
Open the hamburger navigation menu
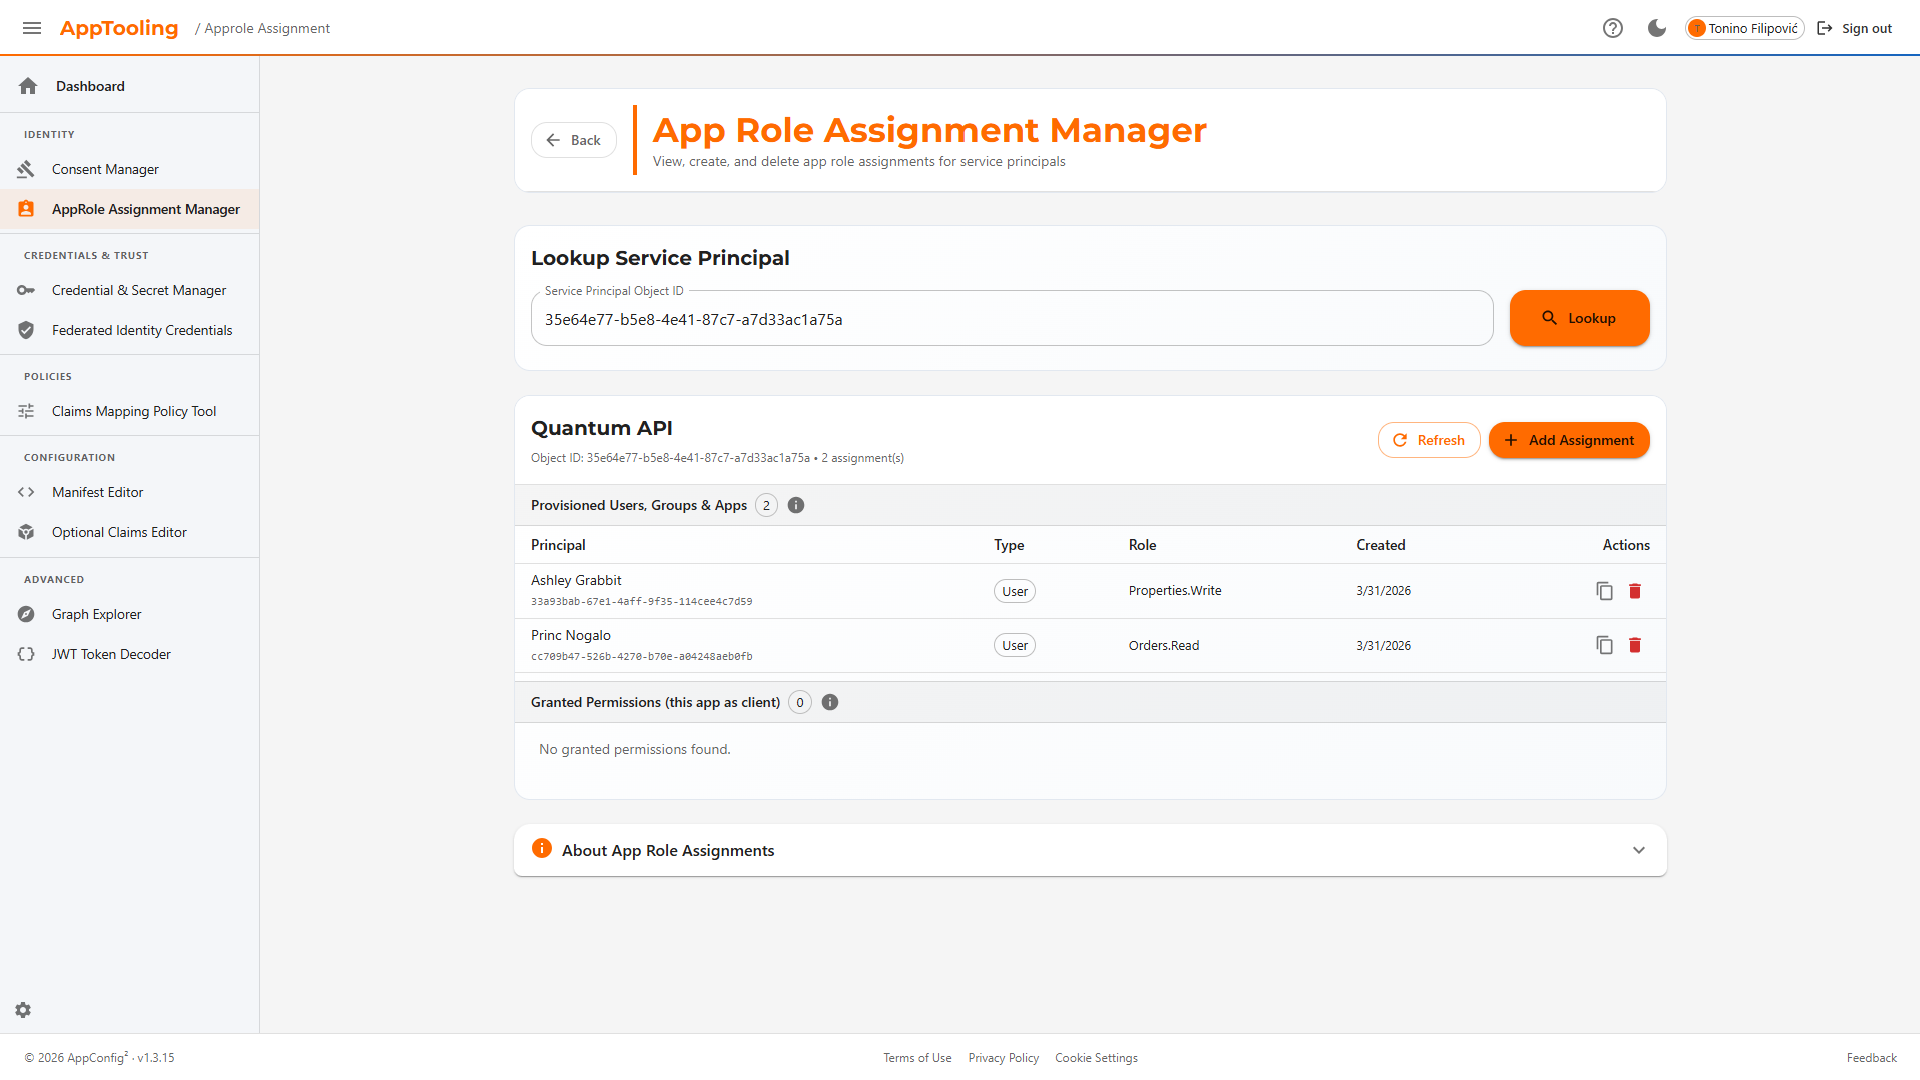(32, 28)
